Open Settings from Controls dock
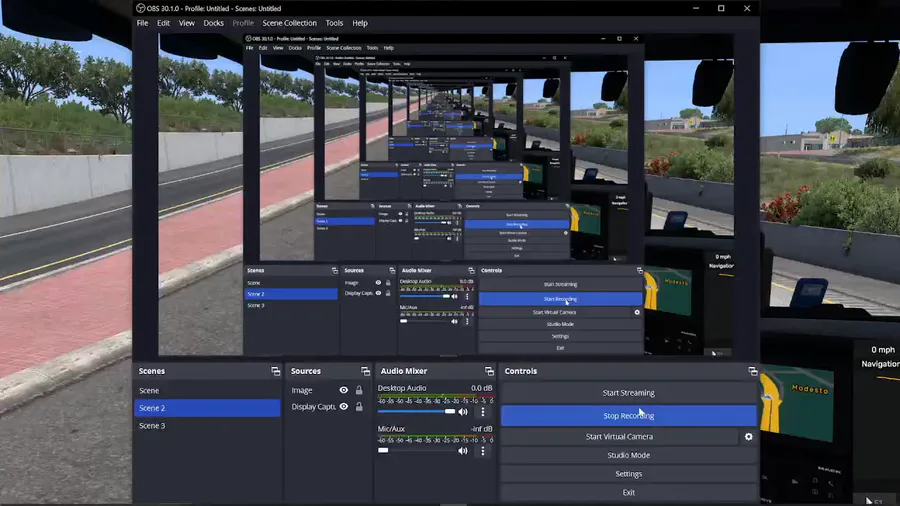This screenshot has width=900, height=506. (629, 474)
